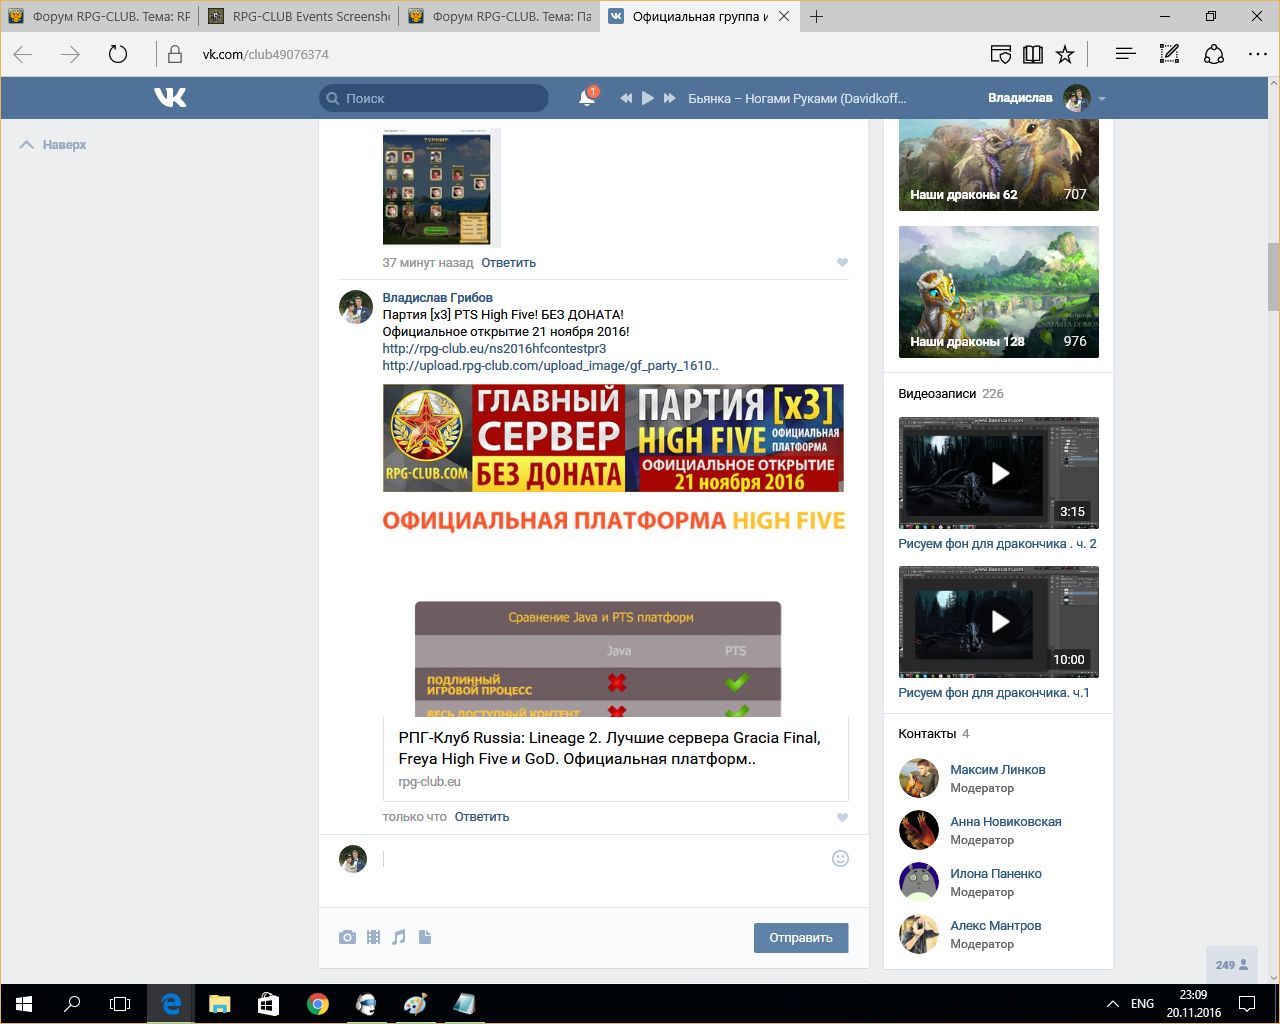Open Илона Паненко contact
The height and width of the screenshot is (1024, 1280).
(x=995, y=874)
